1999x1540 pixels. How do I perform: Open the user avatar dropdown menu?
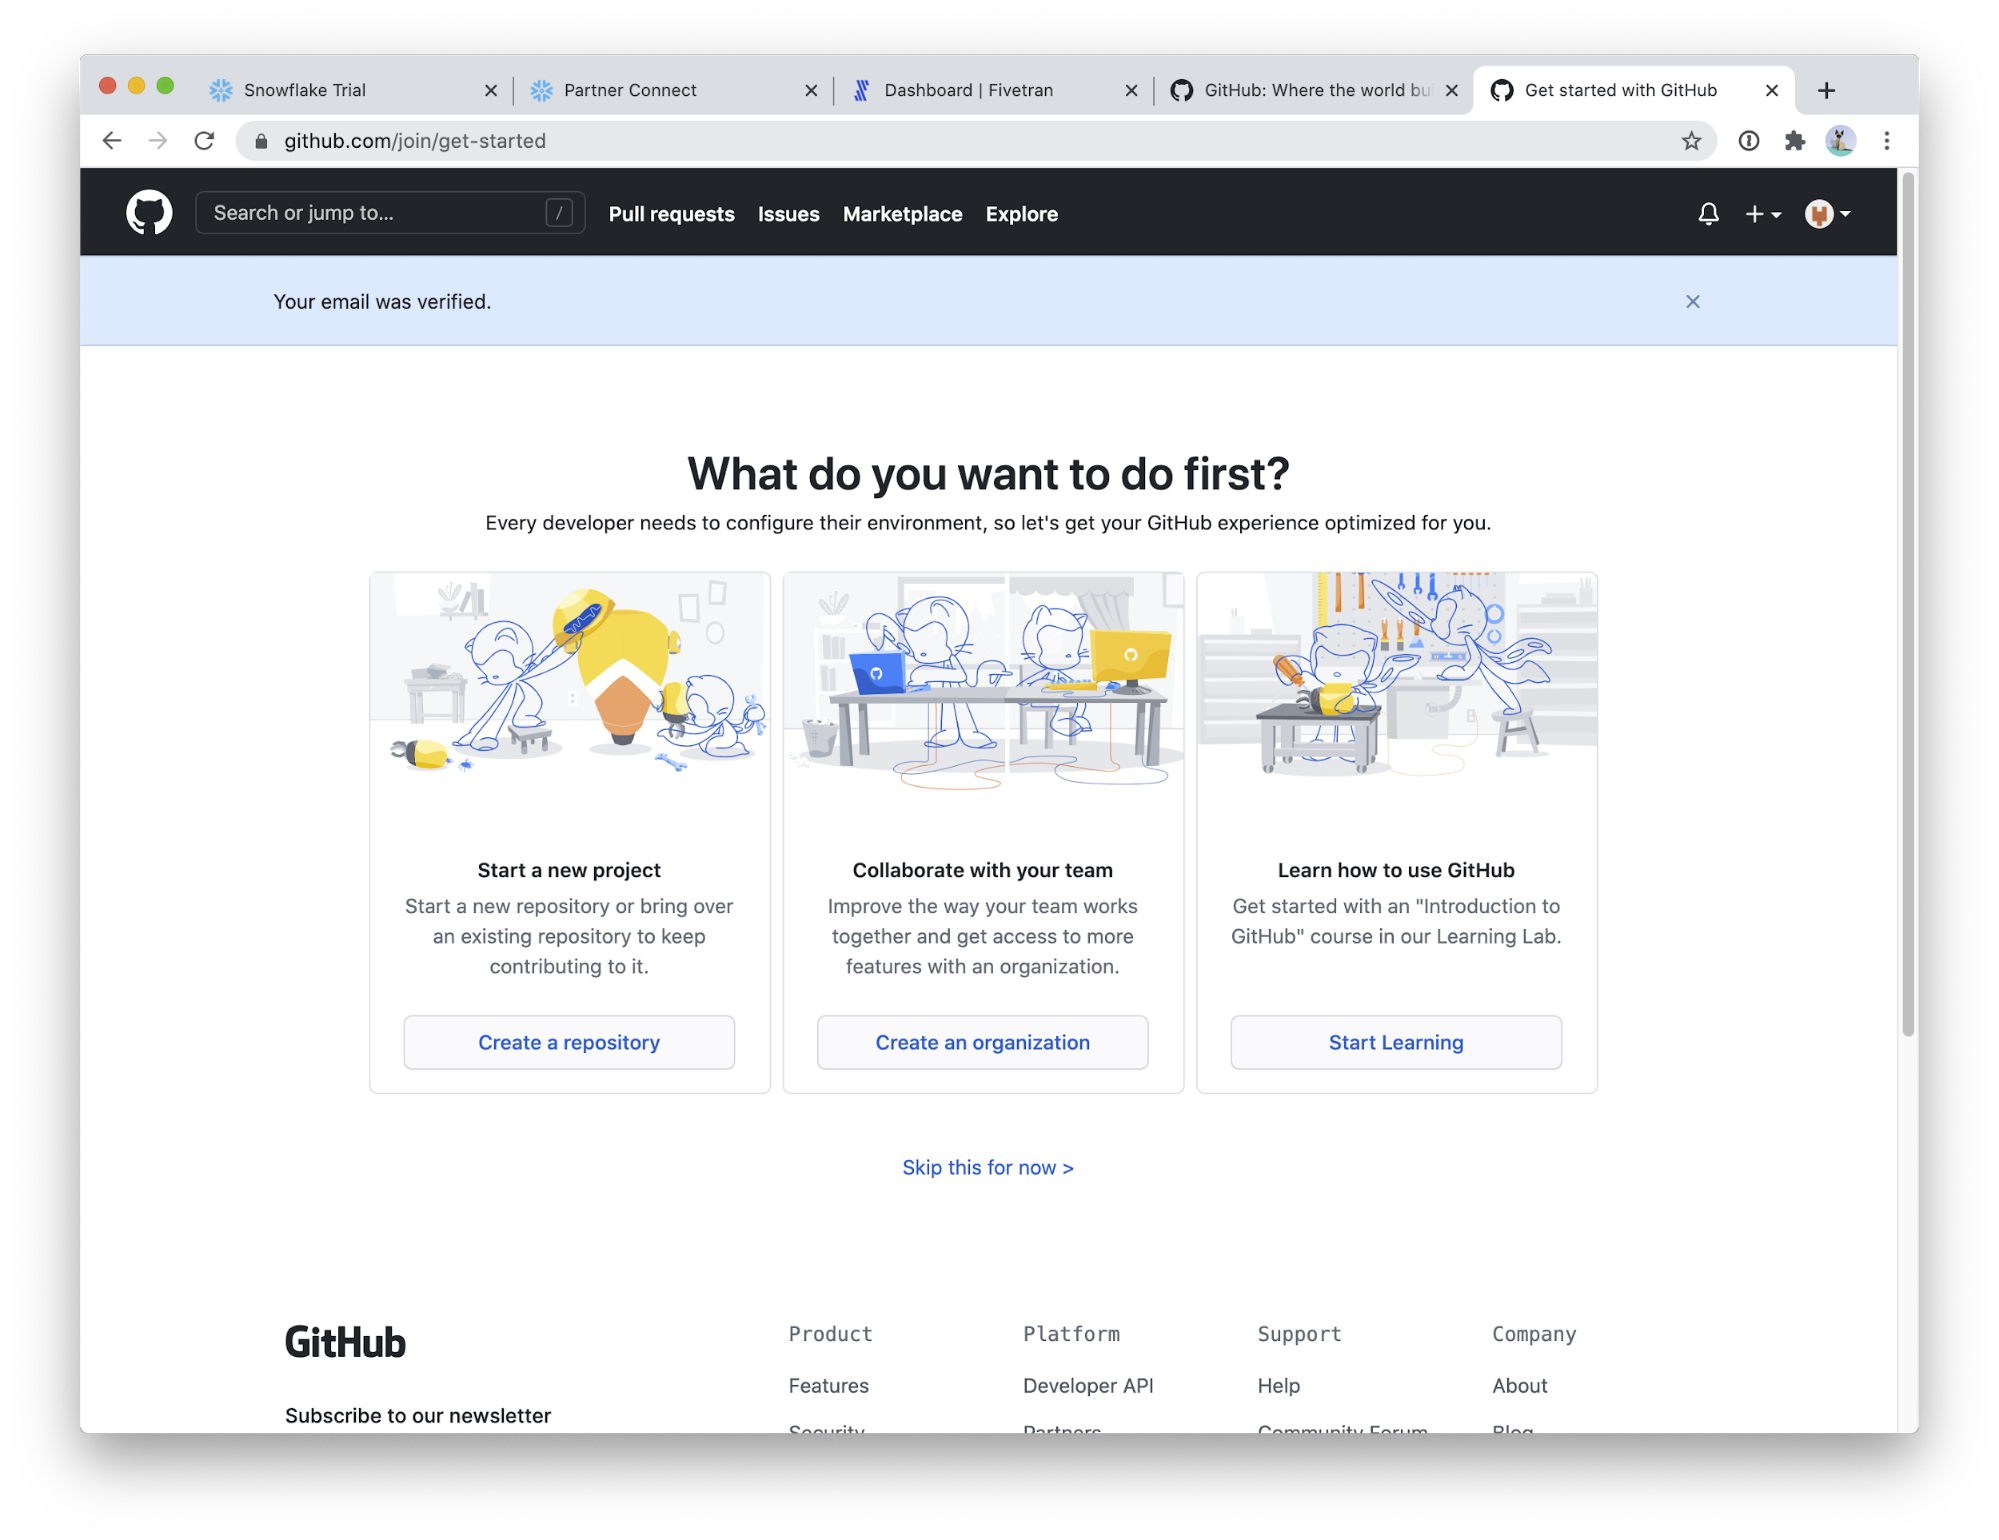click(x=1827, y=214)
